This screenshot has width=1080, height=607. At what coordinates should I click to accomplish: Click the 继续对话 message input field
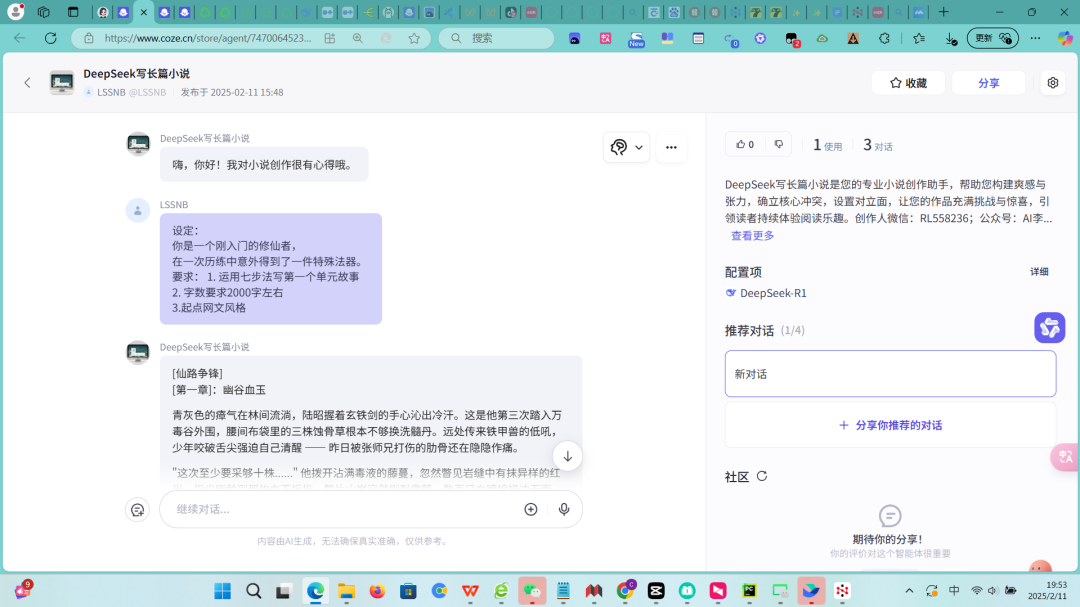click(x=344, y=509)
